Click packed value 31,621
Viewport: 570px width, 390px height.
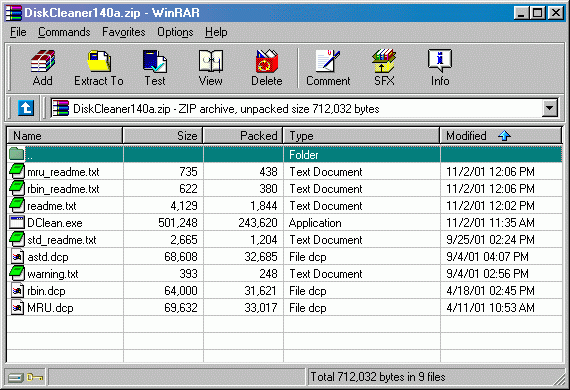coord(260,291)
